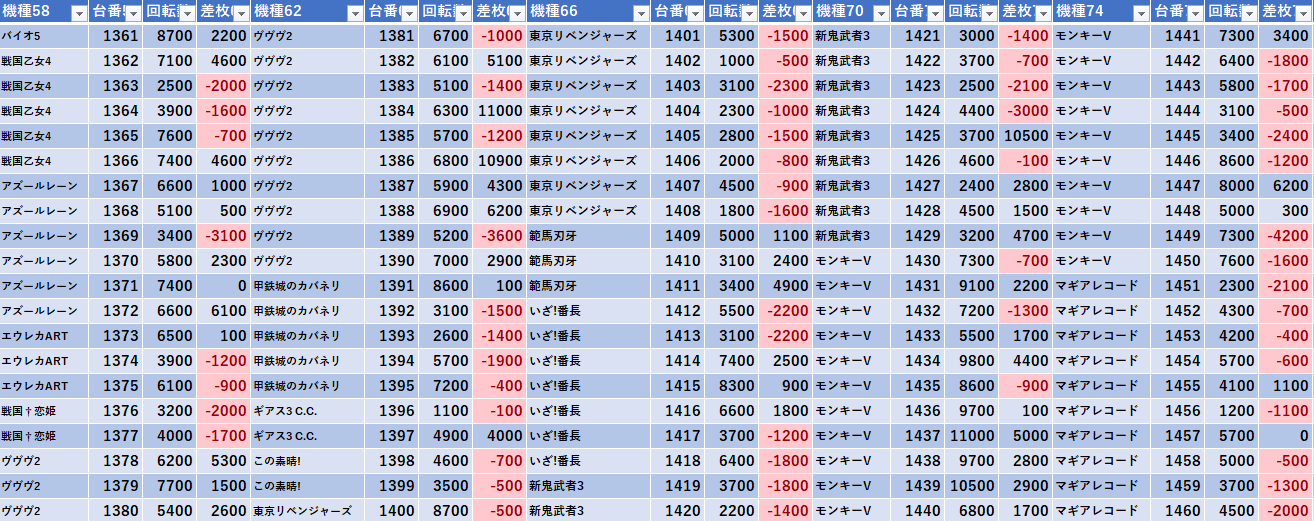
Task: Click the 11000 difference value in row 1384
Action: 500,111
